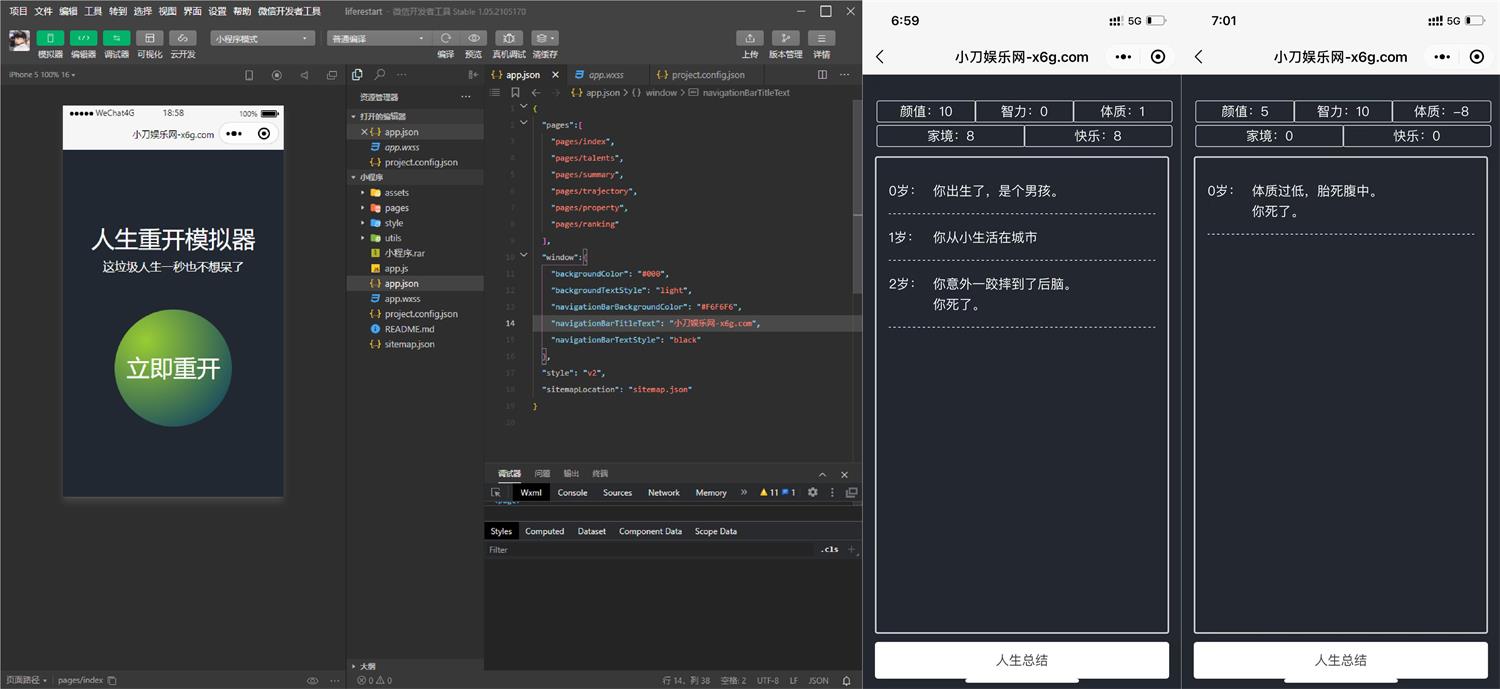Viewport: 1500px width, 689px height.
Task: Open the 调试器 debugger panel
Action: click(x=117, y=37)
